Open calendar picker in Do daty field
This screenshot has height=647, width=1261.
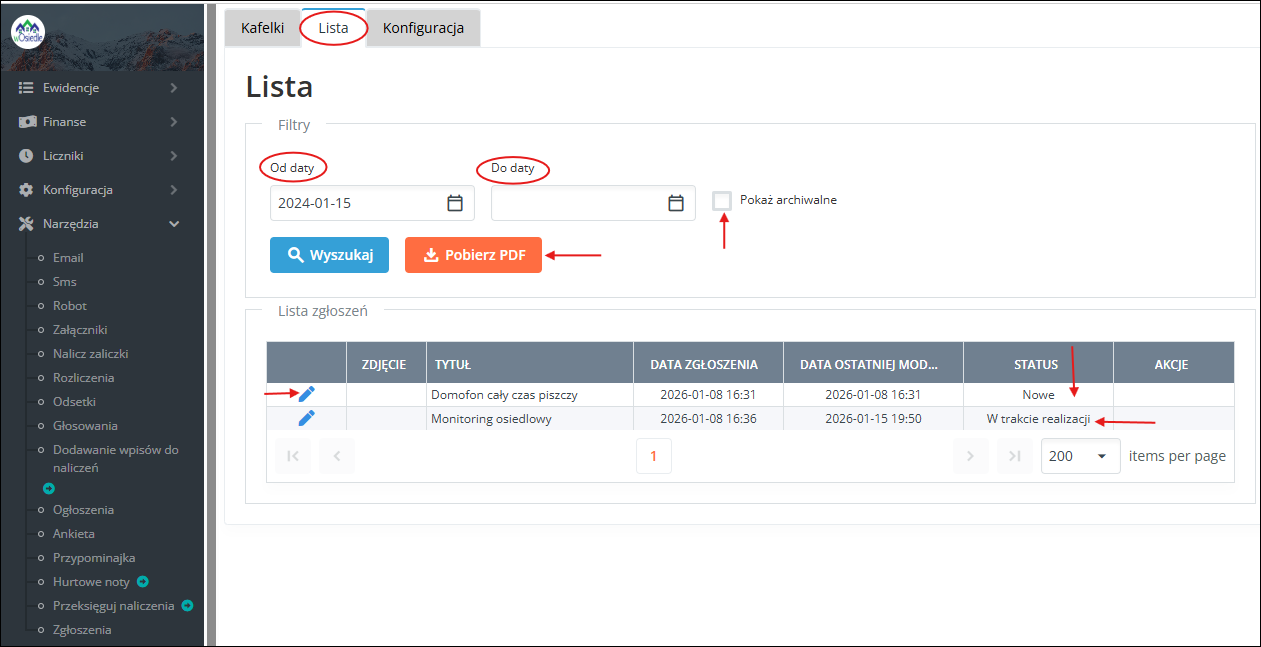(676, 203)
